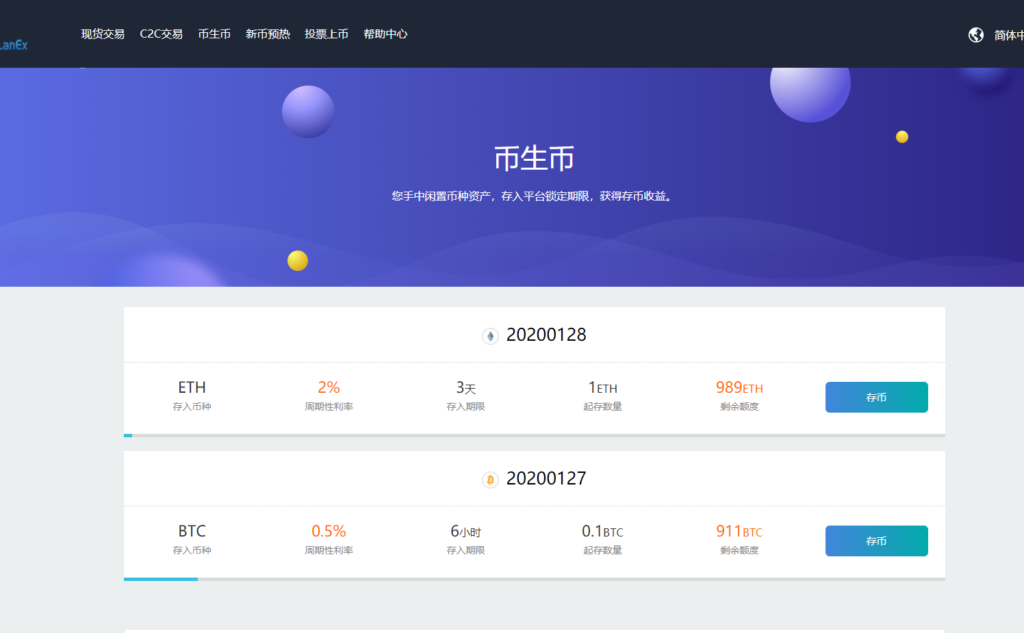The width and height of the screenshot is (1024, 633).
Task: Click the BTC plan progress bar
Action: pos(534,579)
